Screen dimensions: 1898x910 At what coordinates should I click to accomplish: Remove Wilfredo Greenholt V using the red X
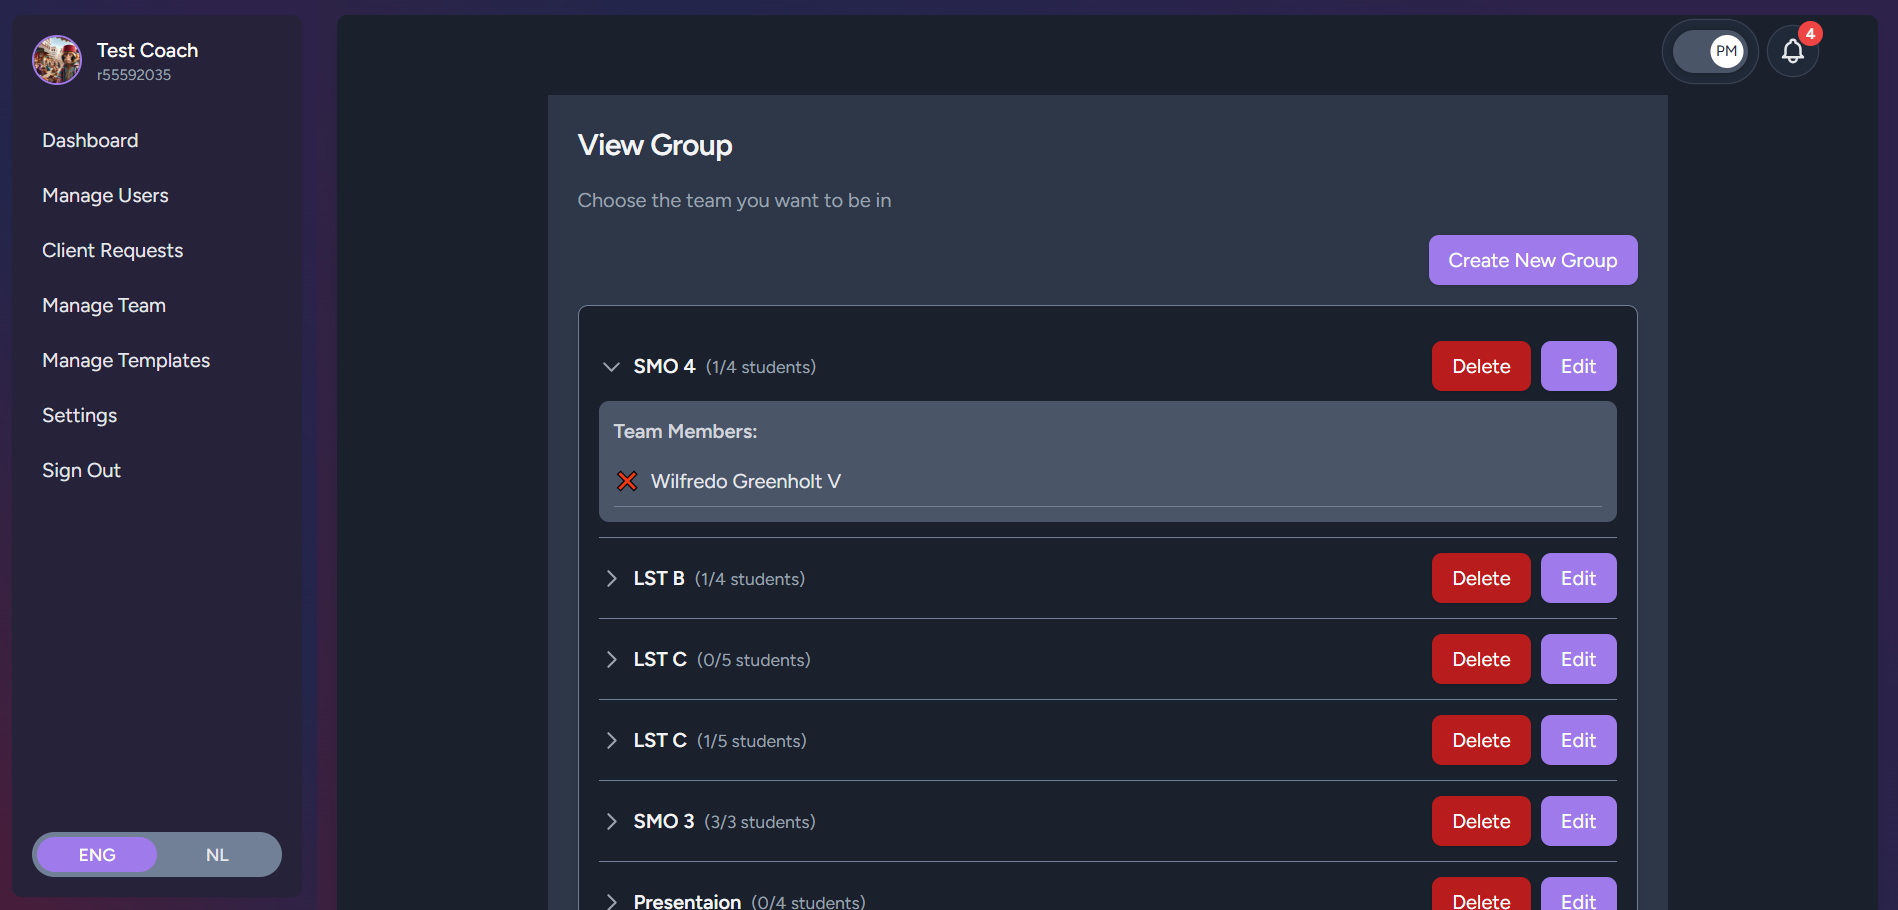[x=627, y=481]
